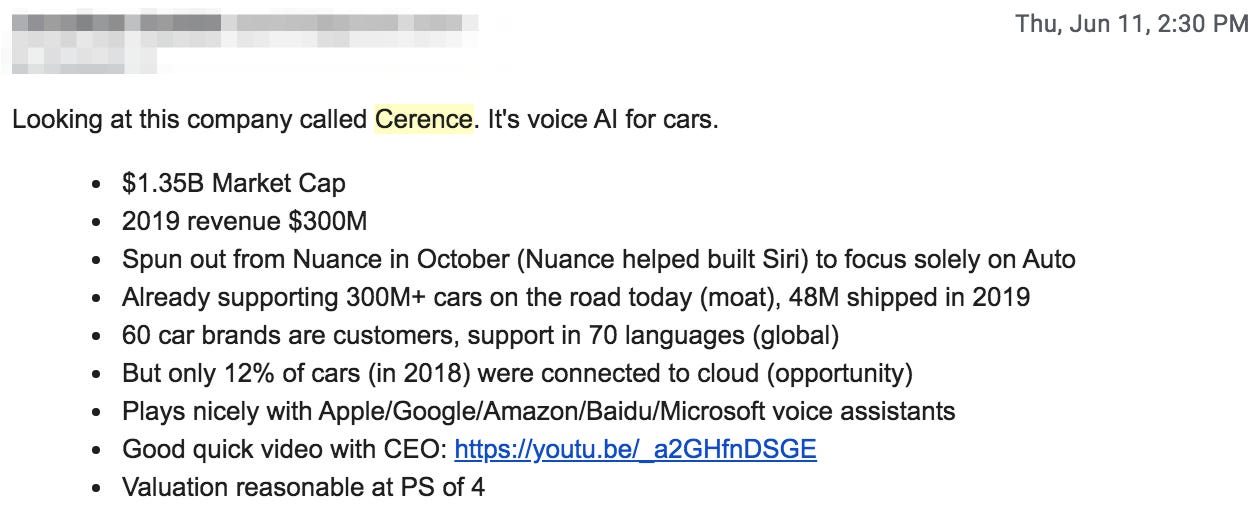Open the youtu.be video link
The width and height of the screenshot is (1260, 524).
[x=635, y=449]
